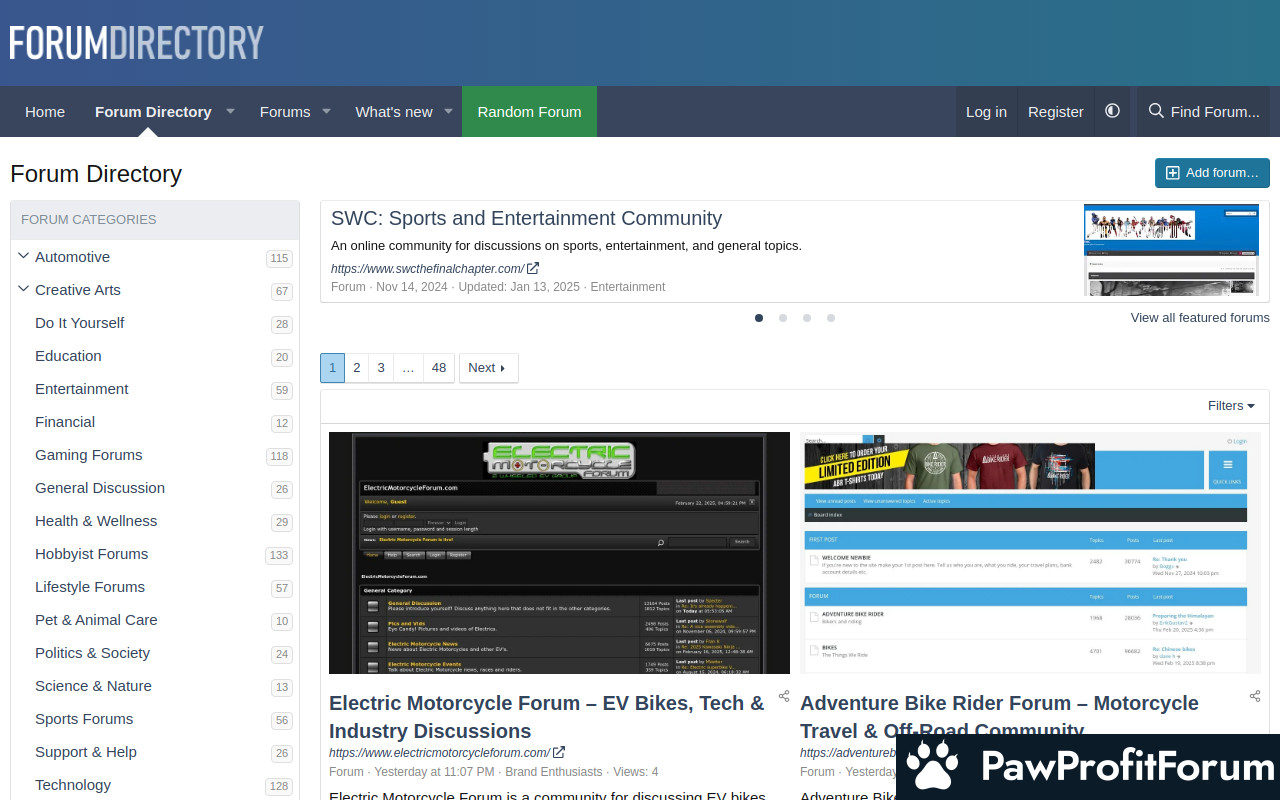Viewport: 1280px width, 800px height.
Task: Select Pet & Animal Care category
Action: coord(96,619)
